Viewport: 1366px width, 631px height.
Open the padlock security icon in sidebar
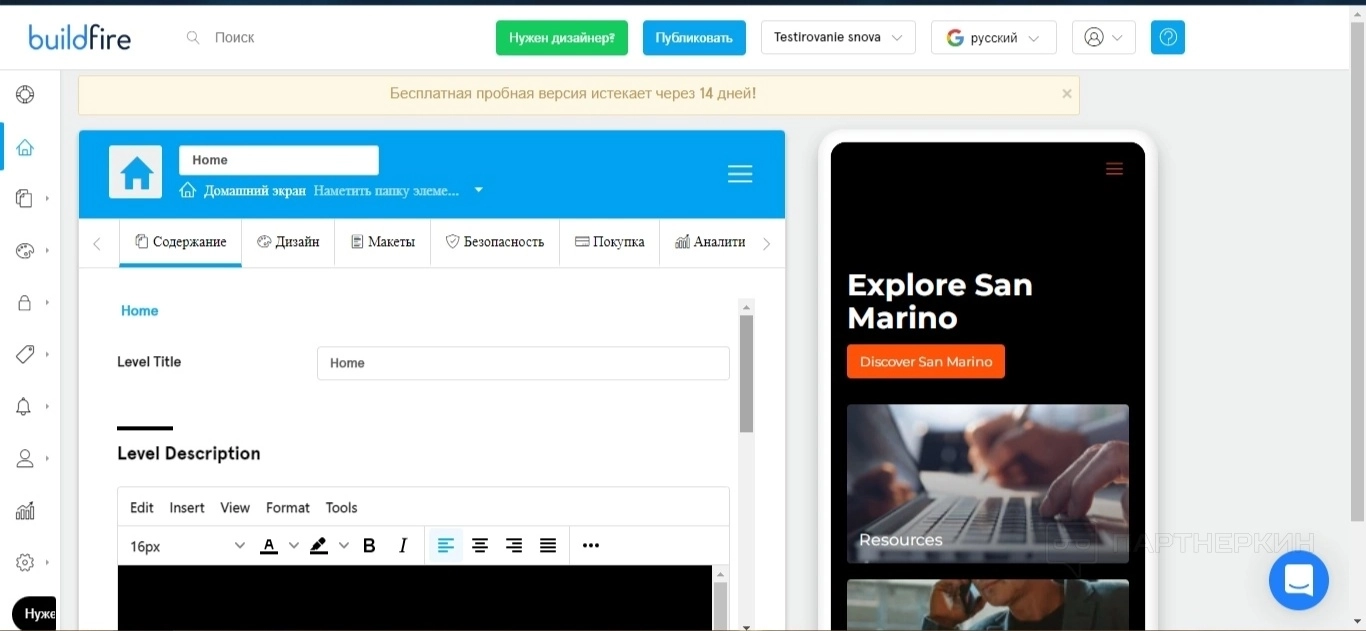coord(25,303)
